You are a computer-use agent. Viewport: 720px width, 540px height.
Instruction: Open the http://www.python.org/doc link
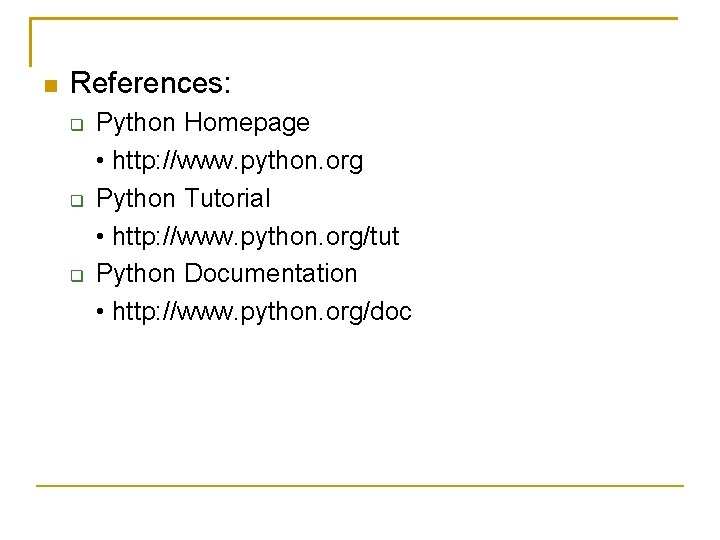click(x=262, y=312)
